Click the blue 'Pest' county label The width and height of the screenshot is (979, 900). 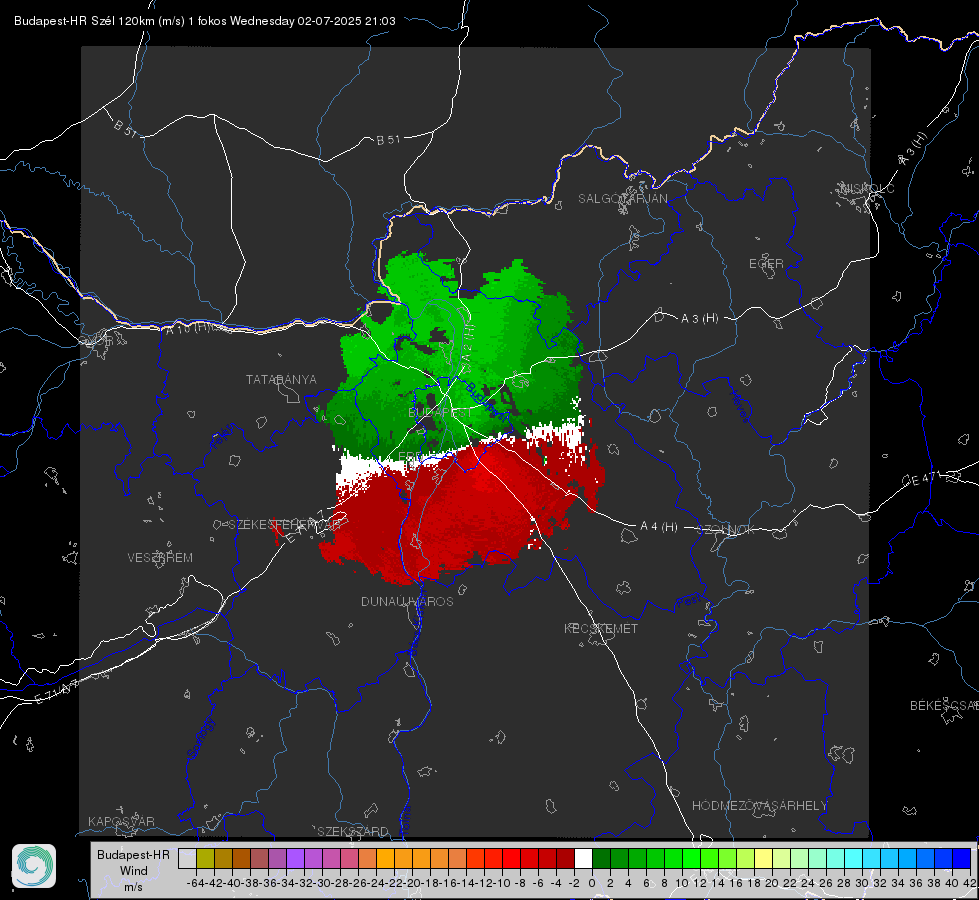click(687, 602)
